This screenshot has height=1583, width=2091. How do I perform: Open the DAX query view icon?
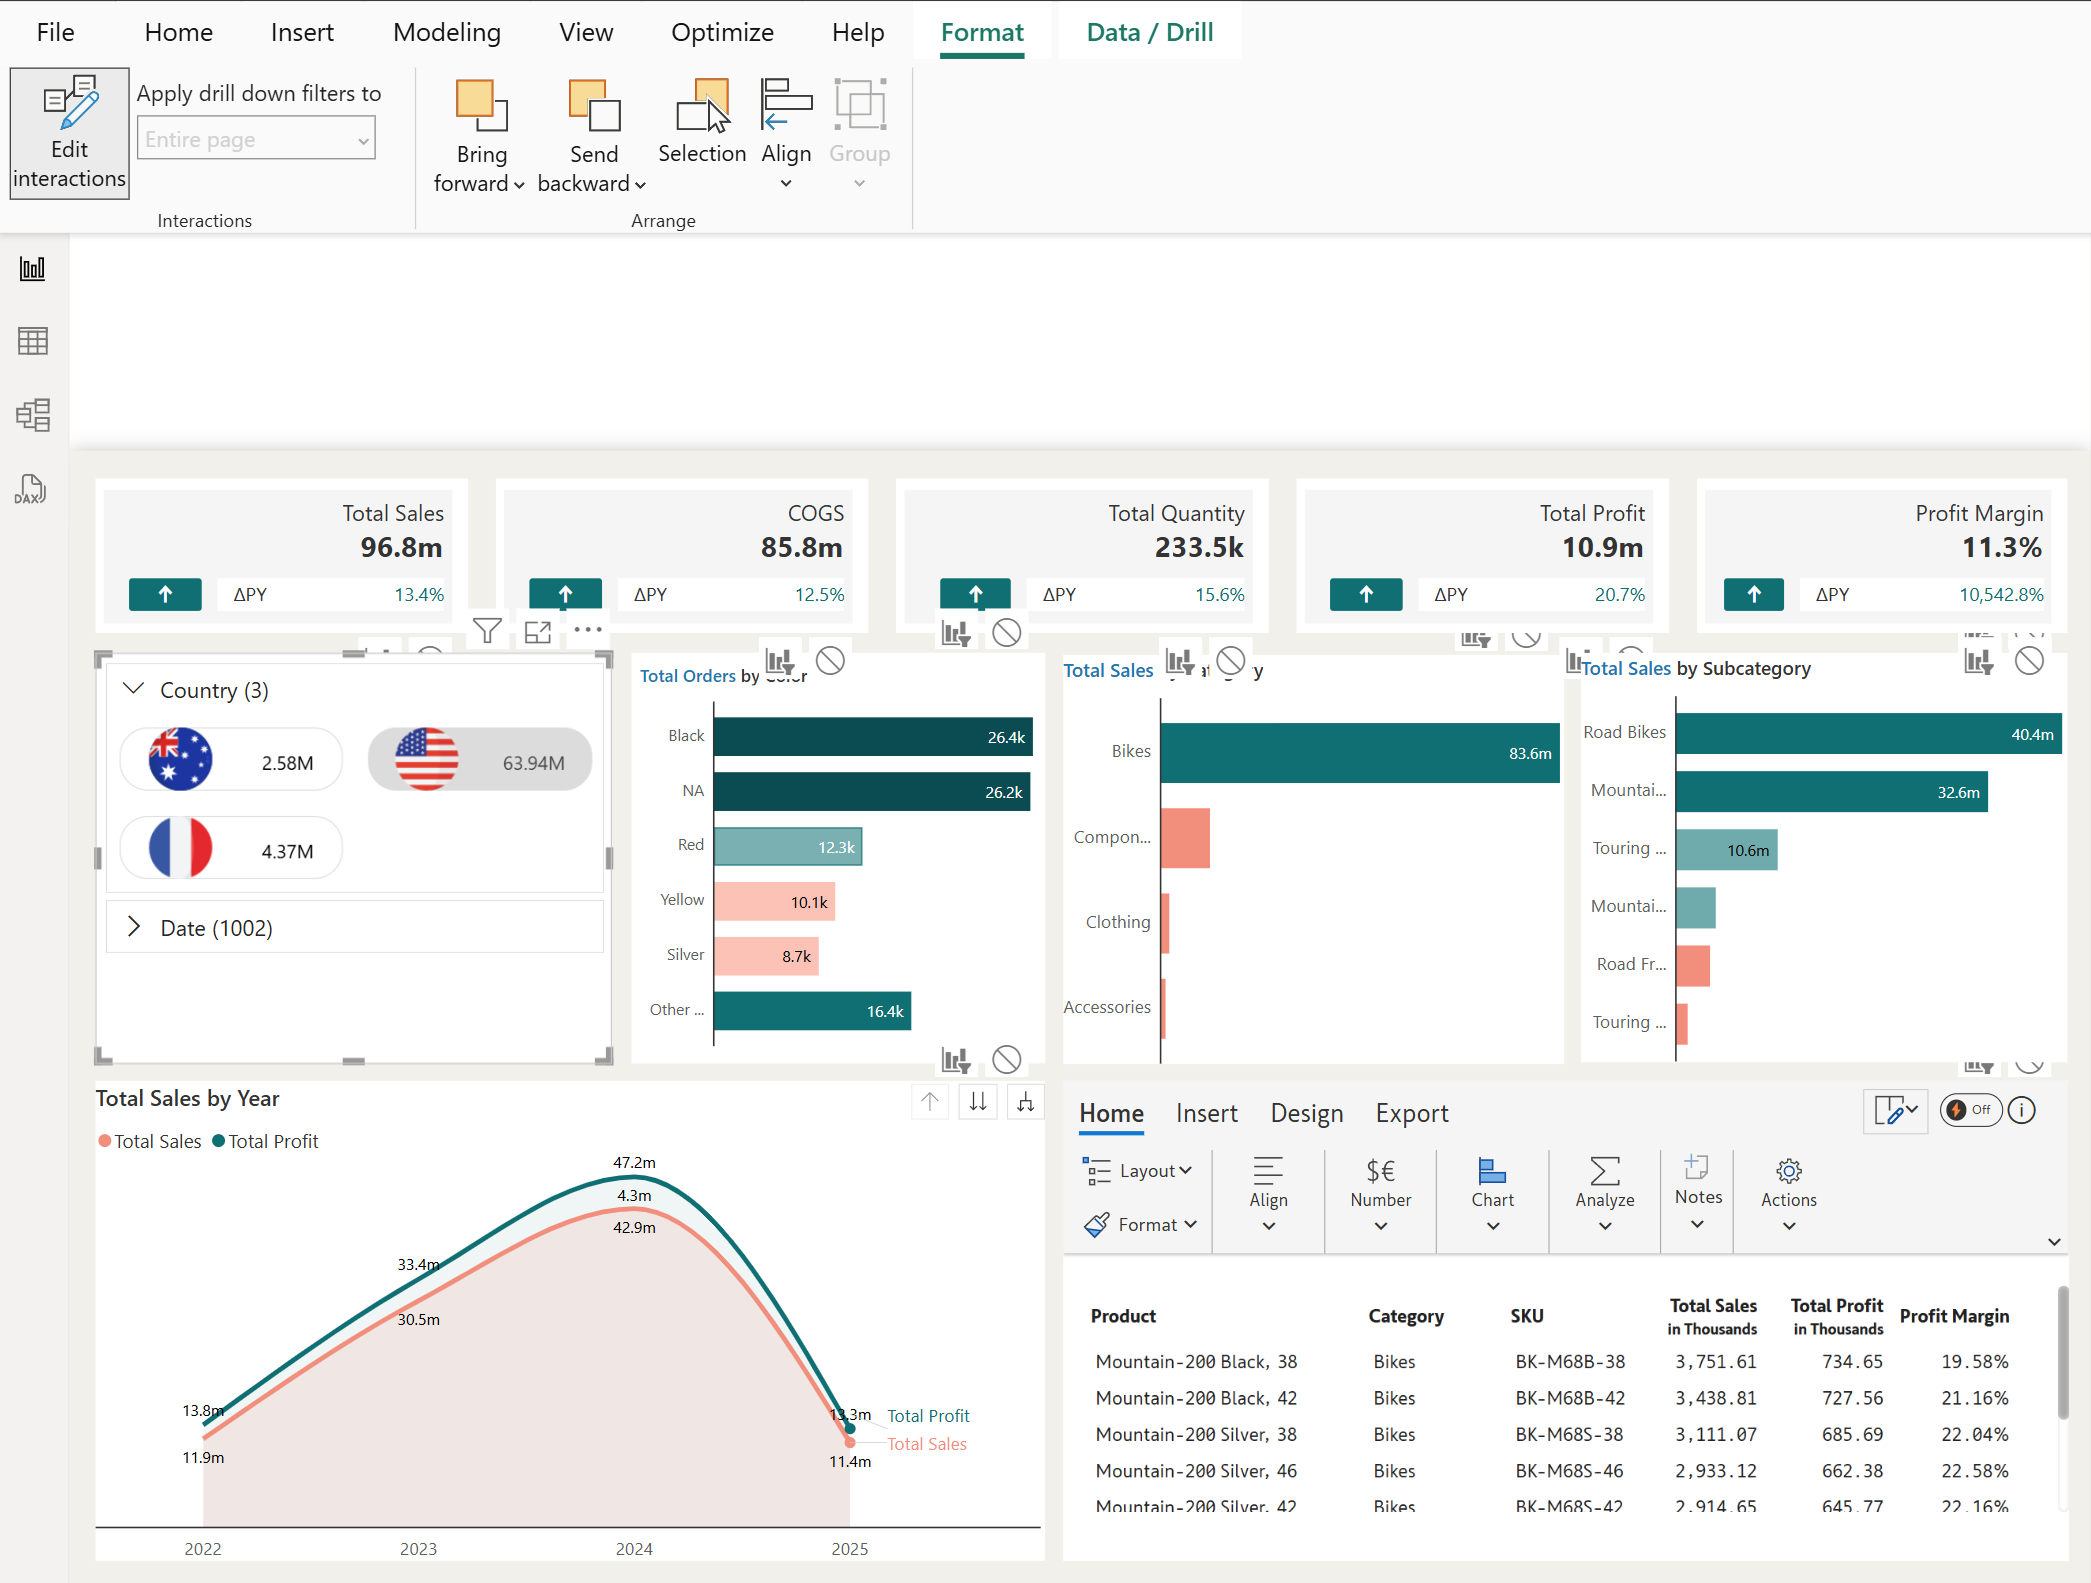point(32,488)
